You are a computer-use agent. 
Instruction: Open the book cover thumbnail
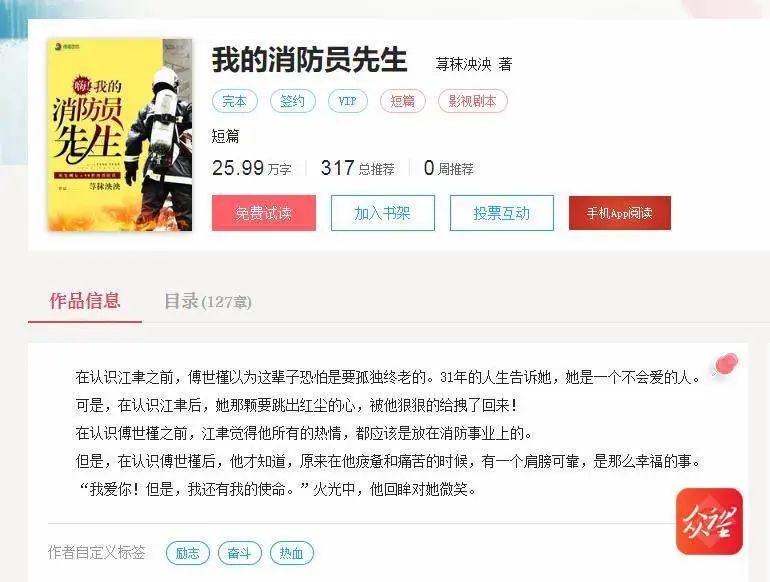120,135
